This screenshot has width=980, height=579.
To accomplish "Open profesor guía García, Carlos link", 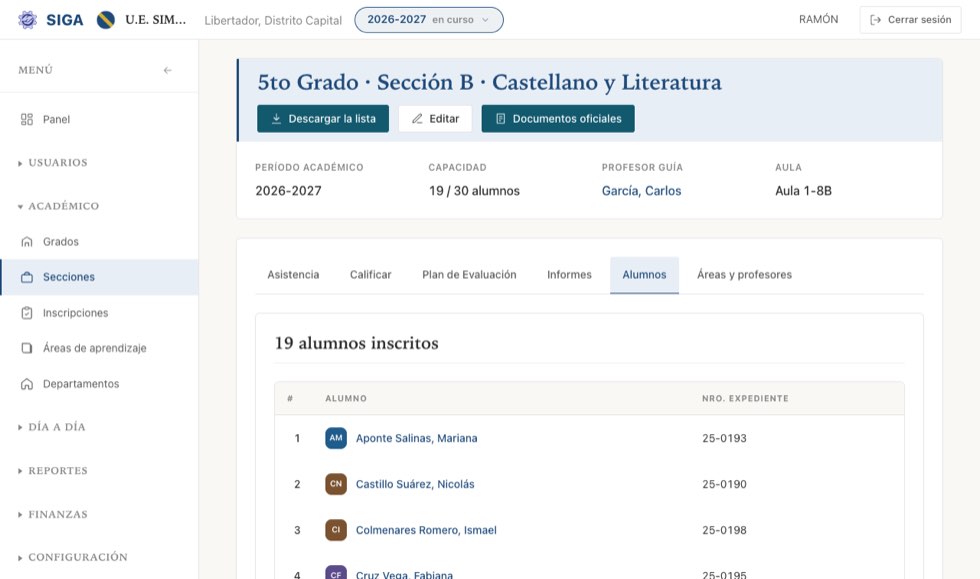I will click(641, 191).
